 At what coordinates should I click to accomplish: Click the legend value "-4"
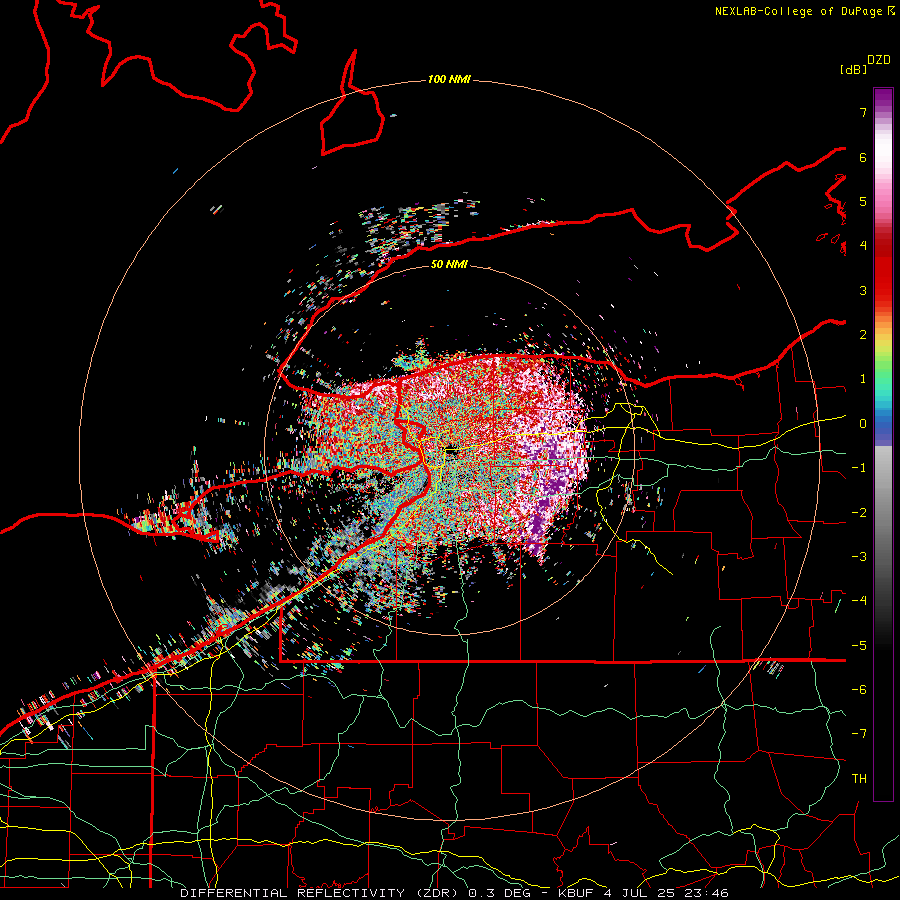pos(859,600)
